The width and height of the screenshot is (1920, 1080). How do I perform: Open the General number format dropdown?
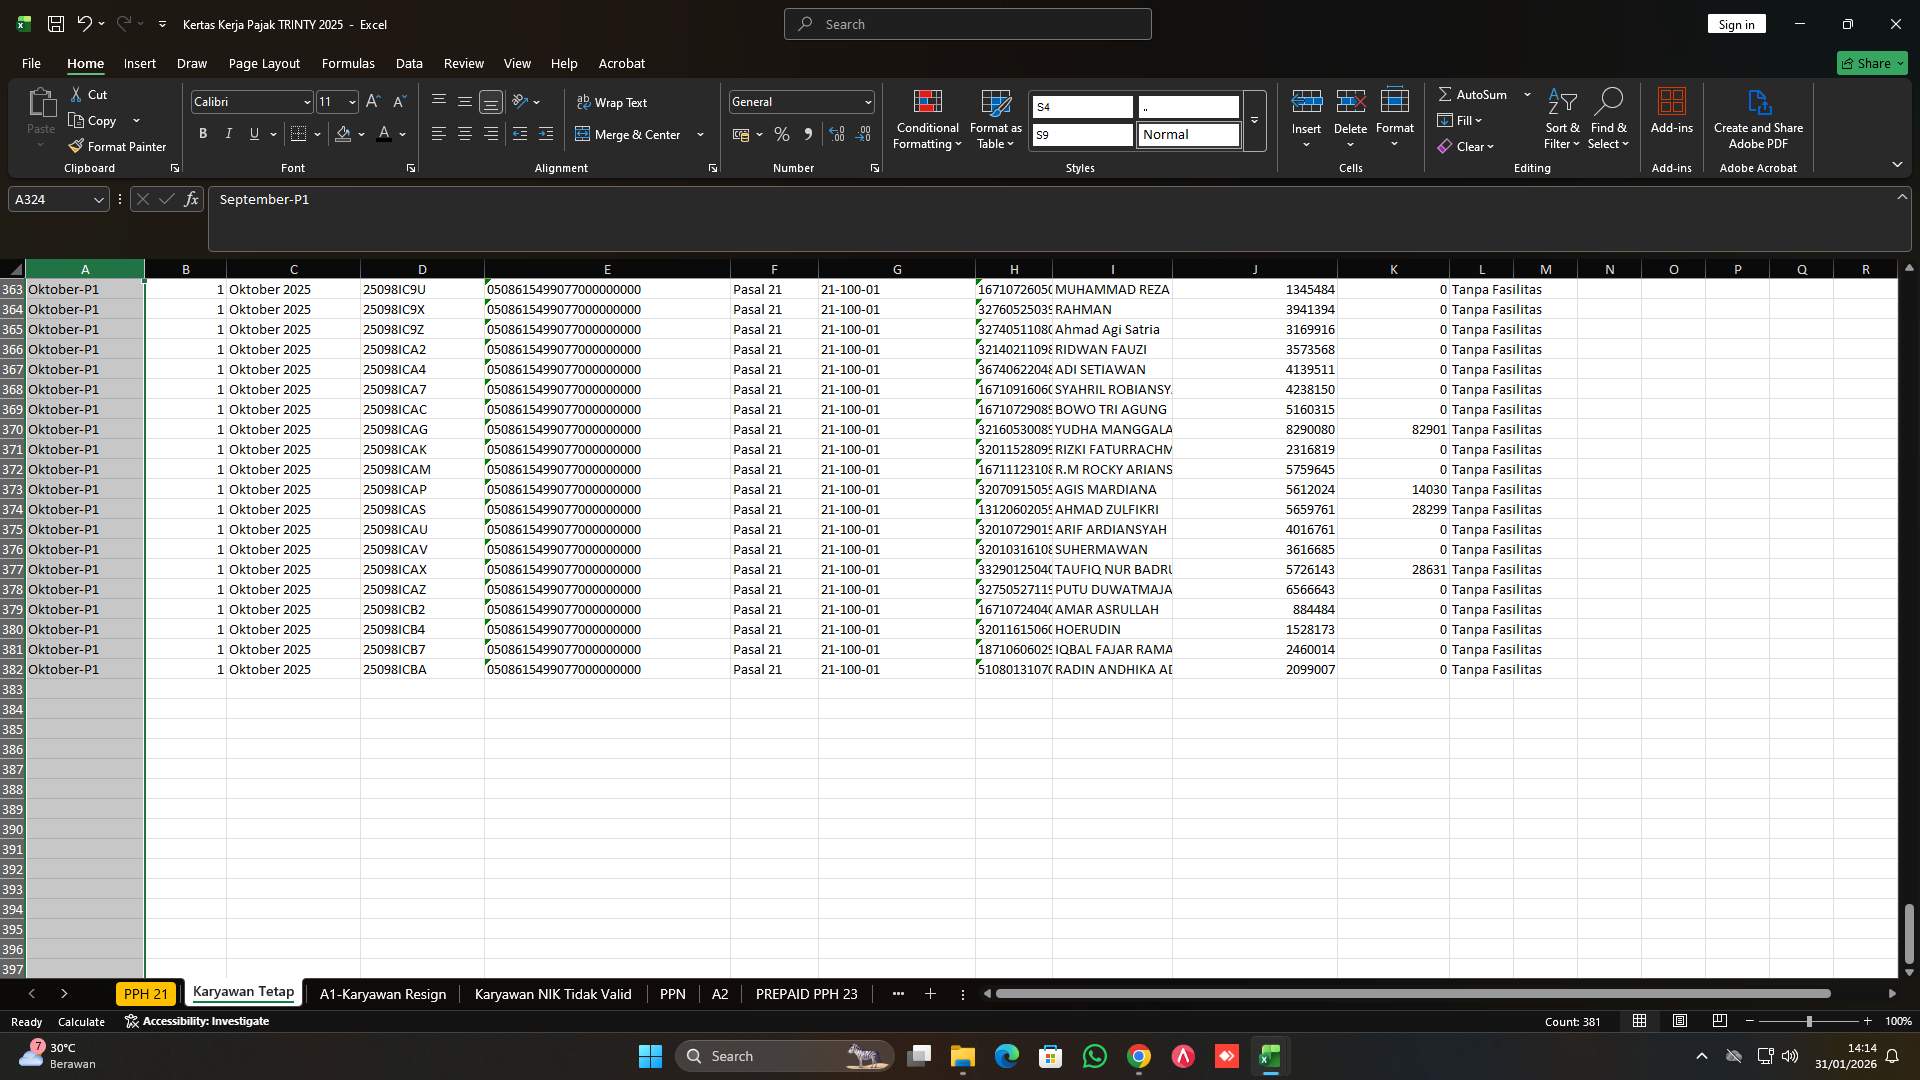pos(864,101)
